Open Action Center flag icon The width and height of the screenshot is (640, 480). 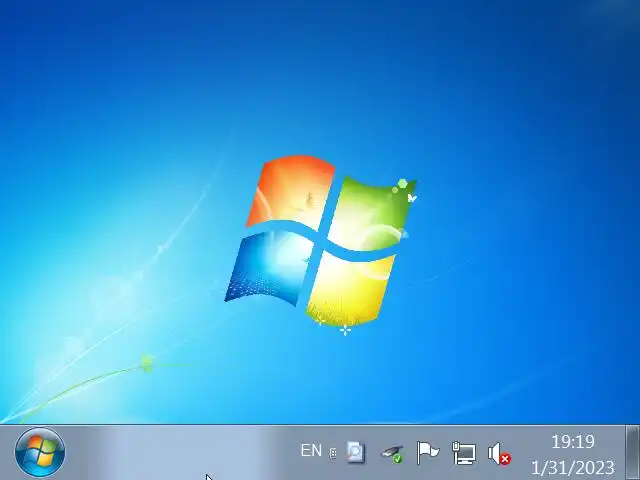tap(427, 453)
